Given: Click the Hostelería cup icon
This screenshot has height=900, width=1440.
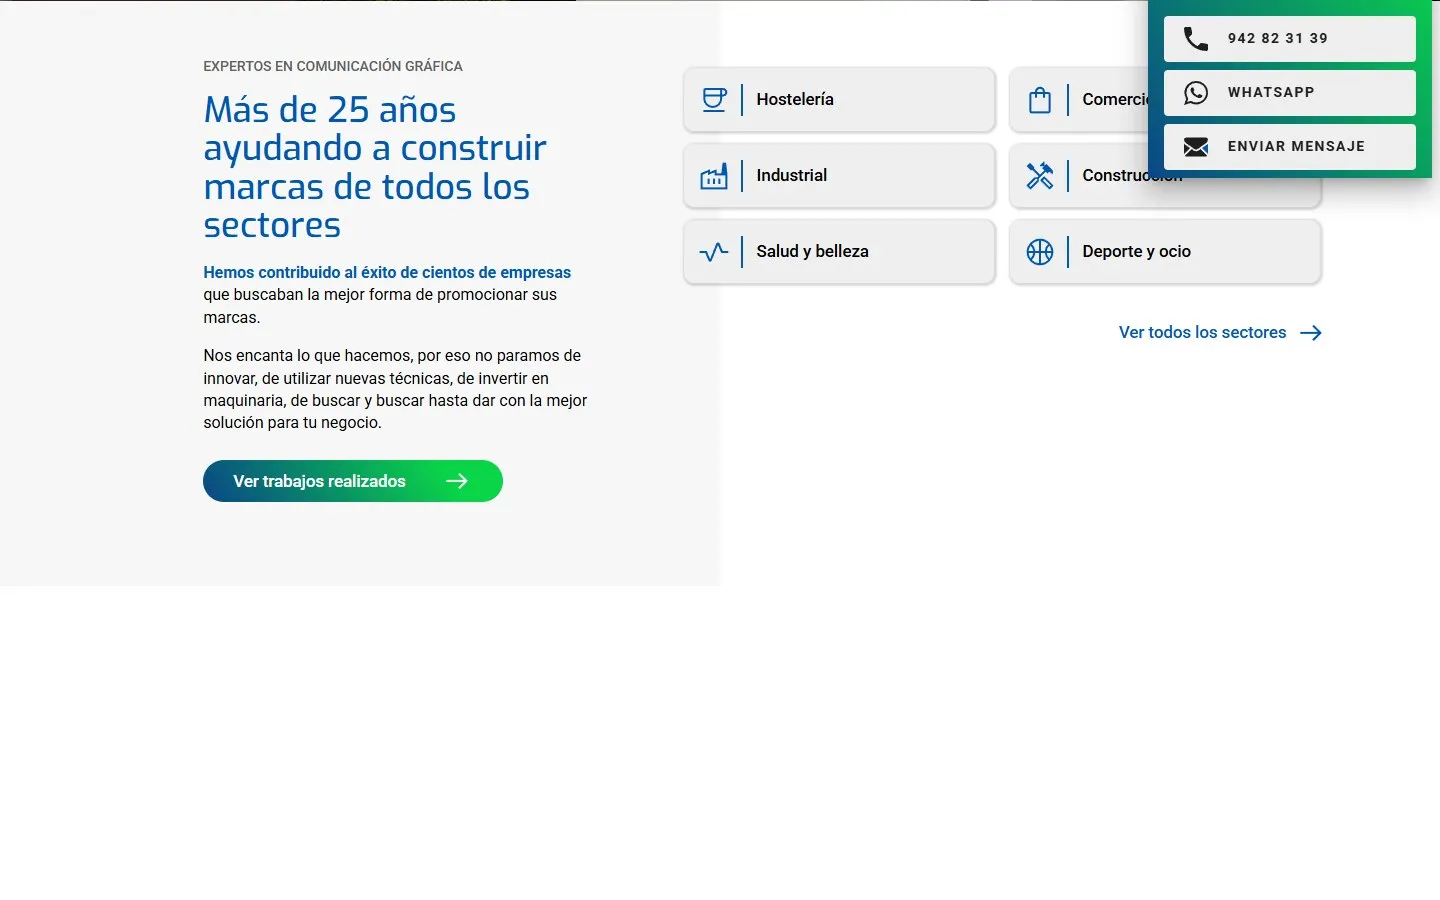Looking at the screenshot, I should (714, 100).
